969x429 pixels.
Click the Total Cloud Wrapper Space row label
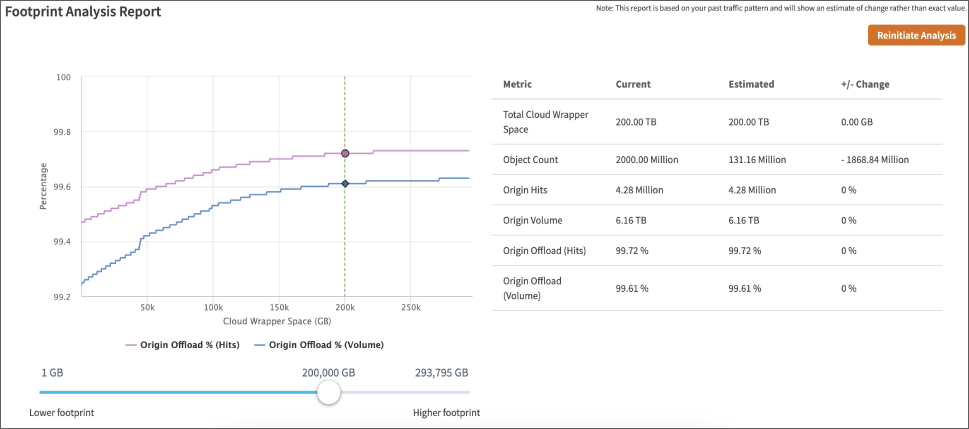click(545, 122)
